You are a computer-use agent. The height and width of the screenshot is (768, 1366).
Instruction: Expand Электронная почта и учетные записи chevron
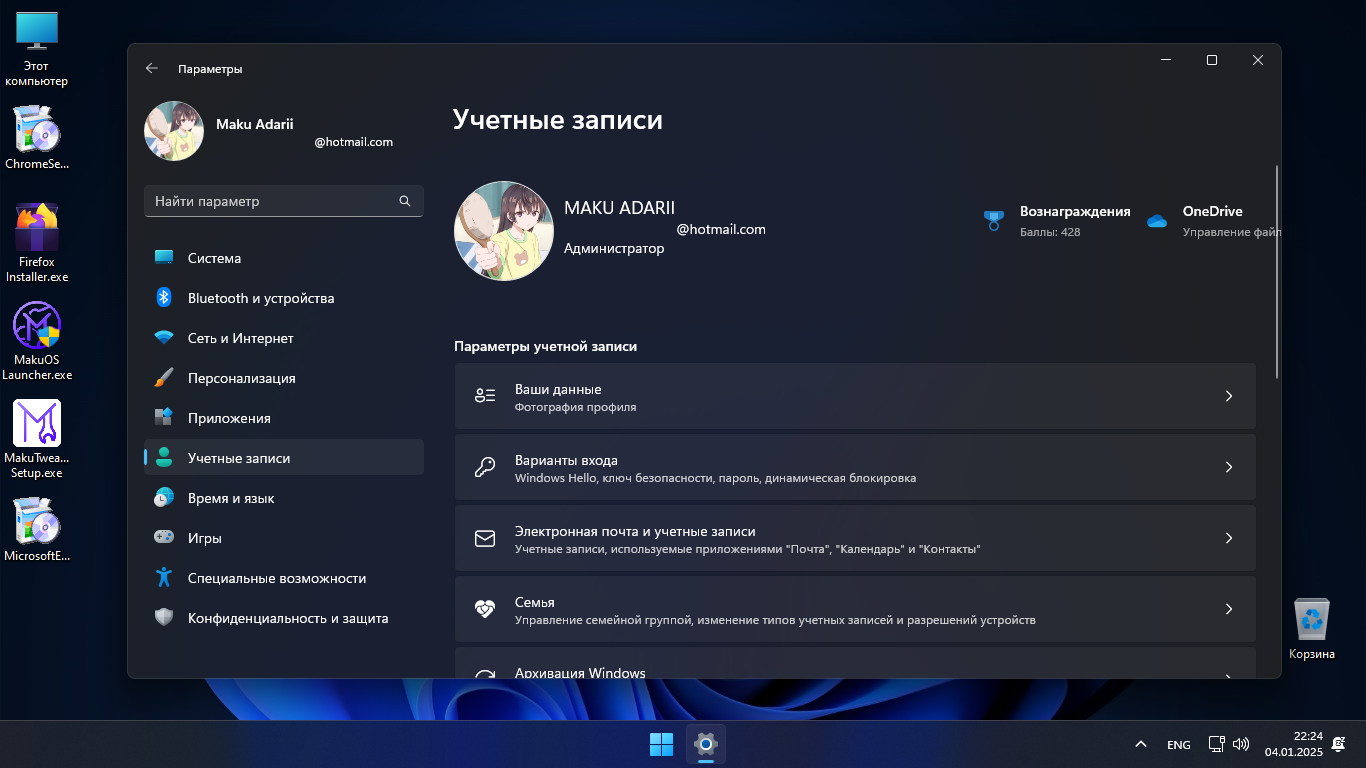(x=1229, y=538)
